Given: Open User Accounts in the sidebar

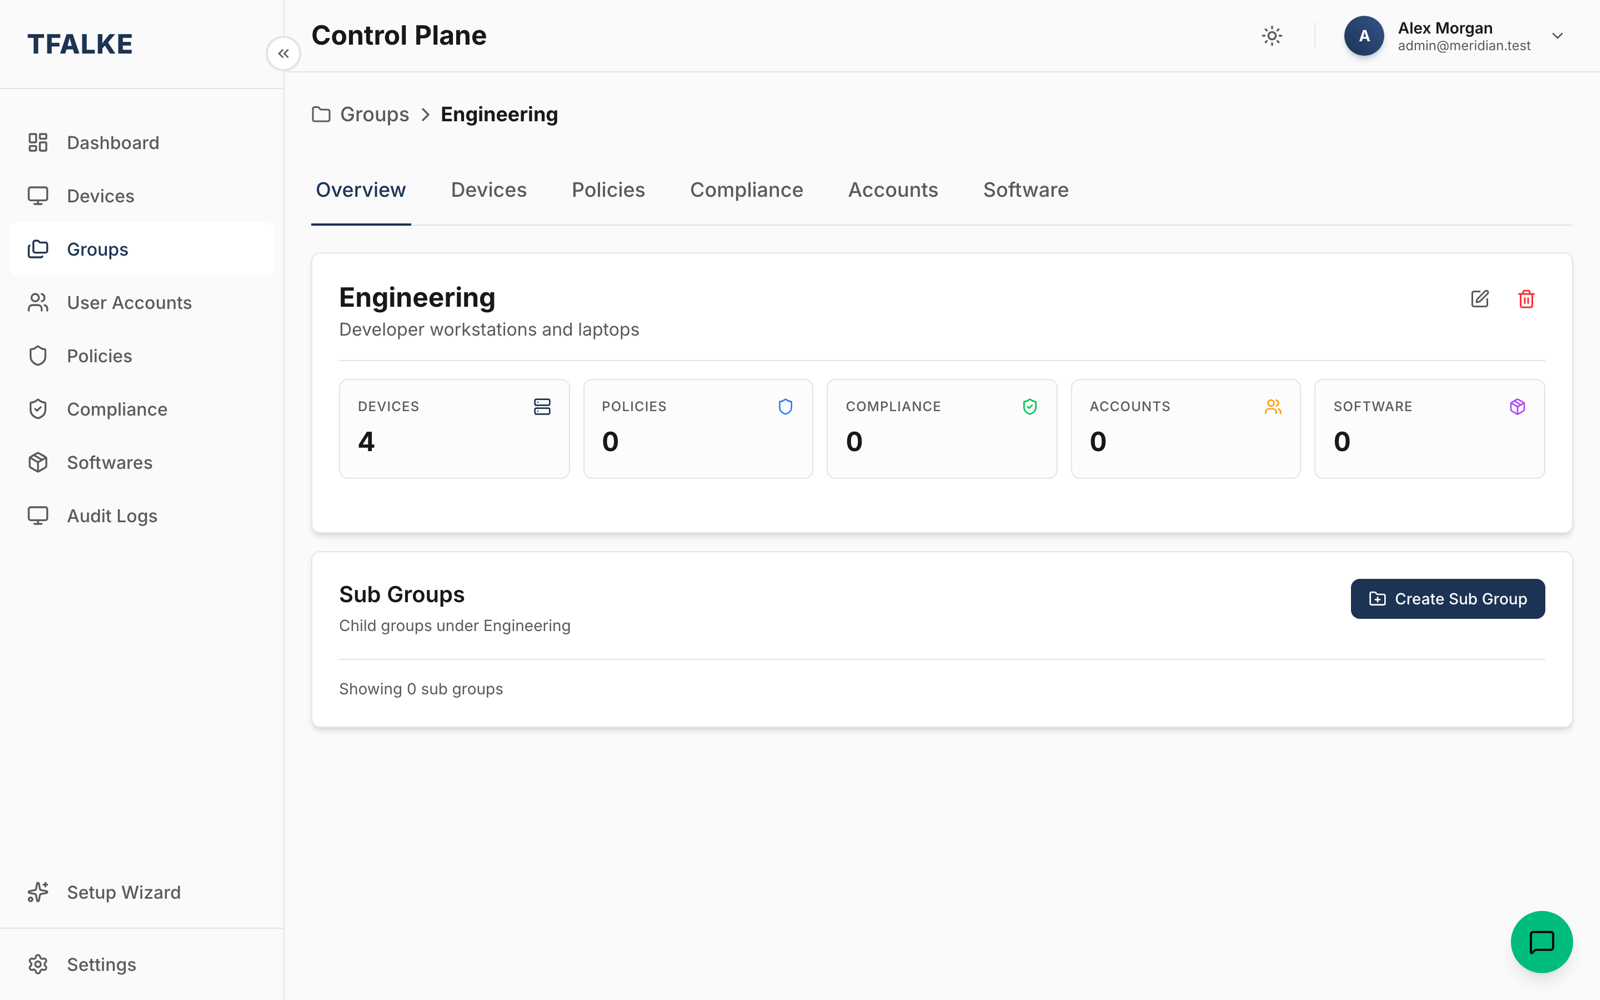Looking at the screenshot, I should click(142, 303).
